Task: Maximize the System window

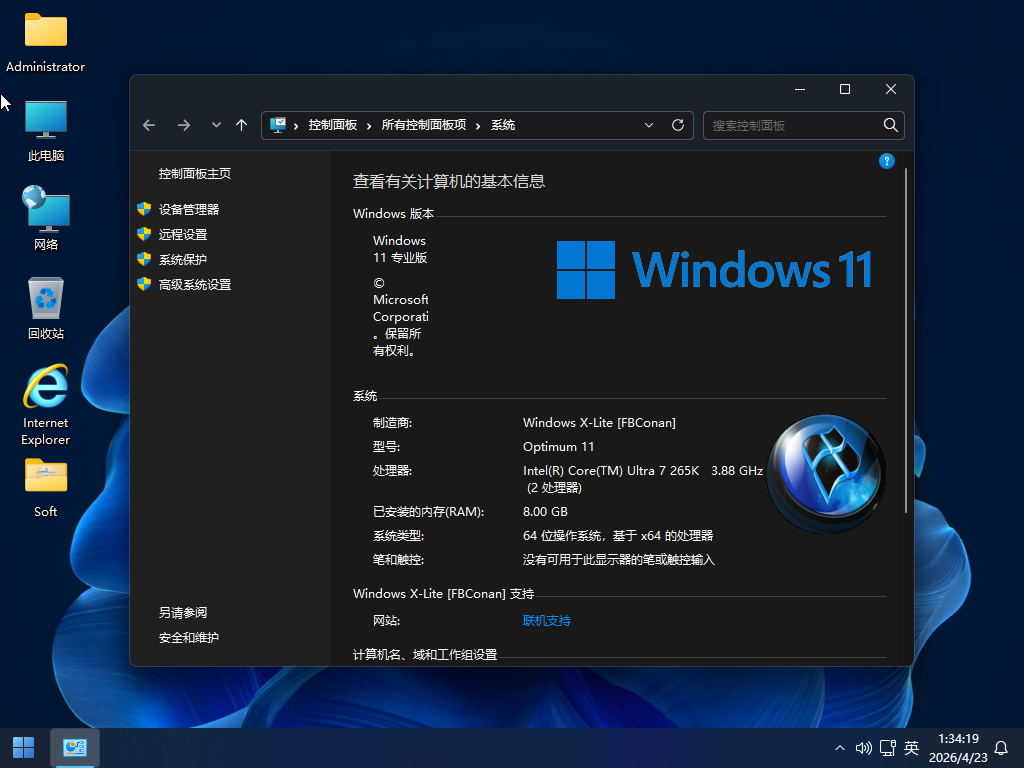Action: (844, 89)
